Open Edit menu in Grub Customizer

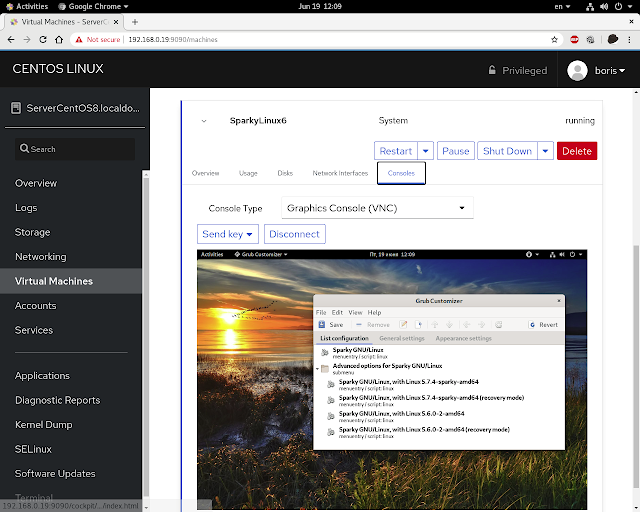[337, 312]
